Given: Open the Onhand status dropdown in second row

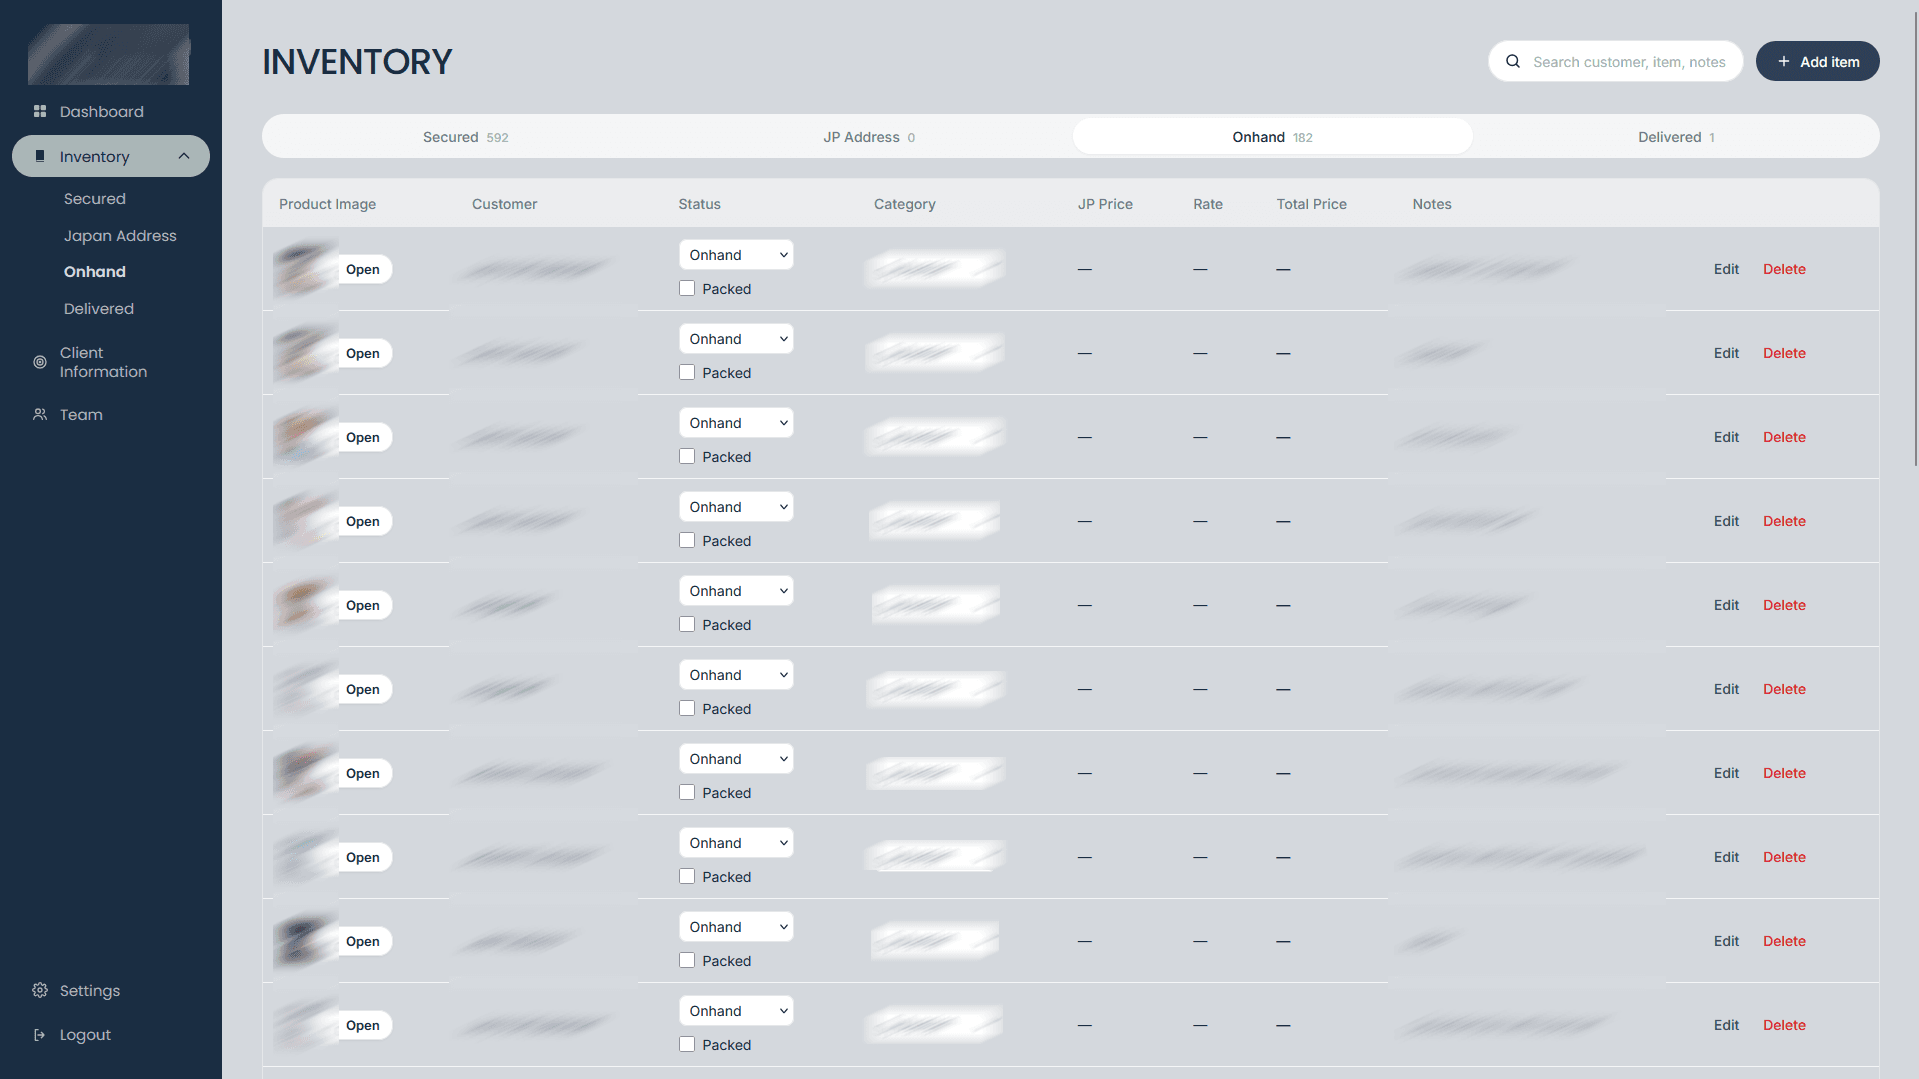Looking at the screenshot, I should coord(736,339).
